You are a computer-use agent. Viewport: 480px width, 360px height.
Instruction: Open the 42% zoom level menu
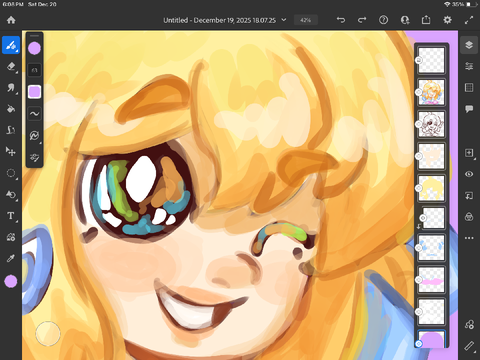pos(305,20)
